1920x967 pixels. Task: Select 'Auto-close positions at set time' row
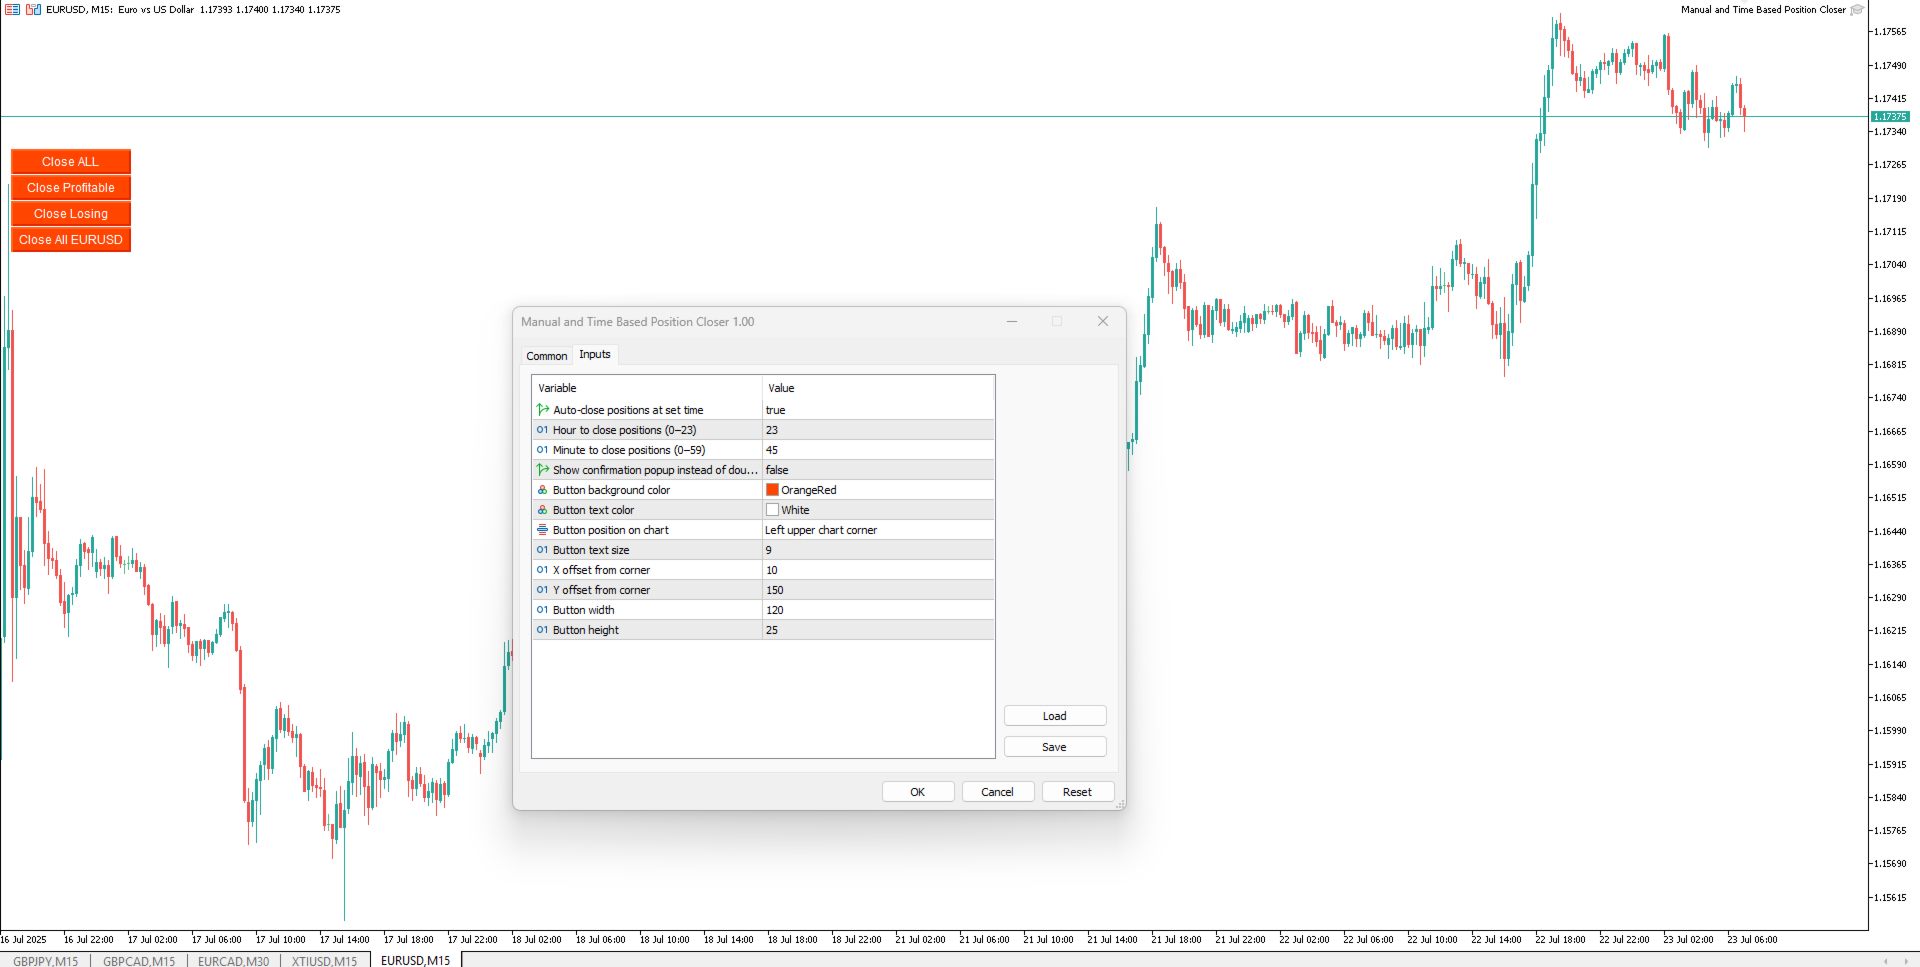(x=763, y=410)
